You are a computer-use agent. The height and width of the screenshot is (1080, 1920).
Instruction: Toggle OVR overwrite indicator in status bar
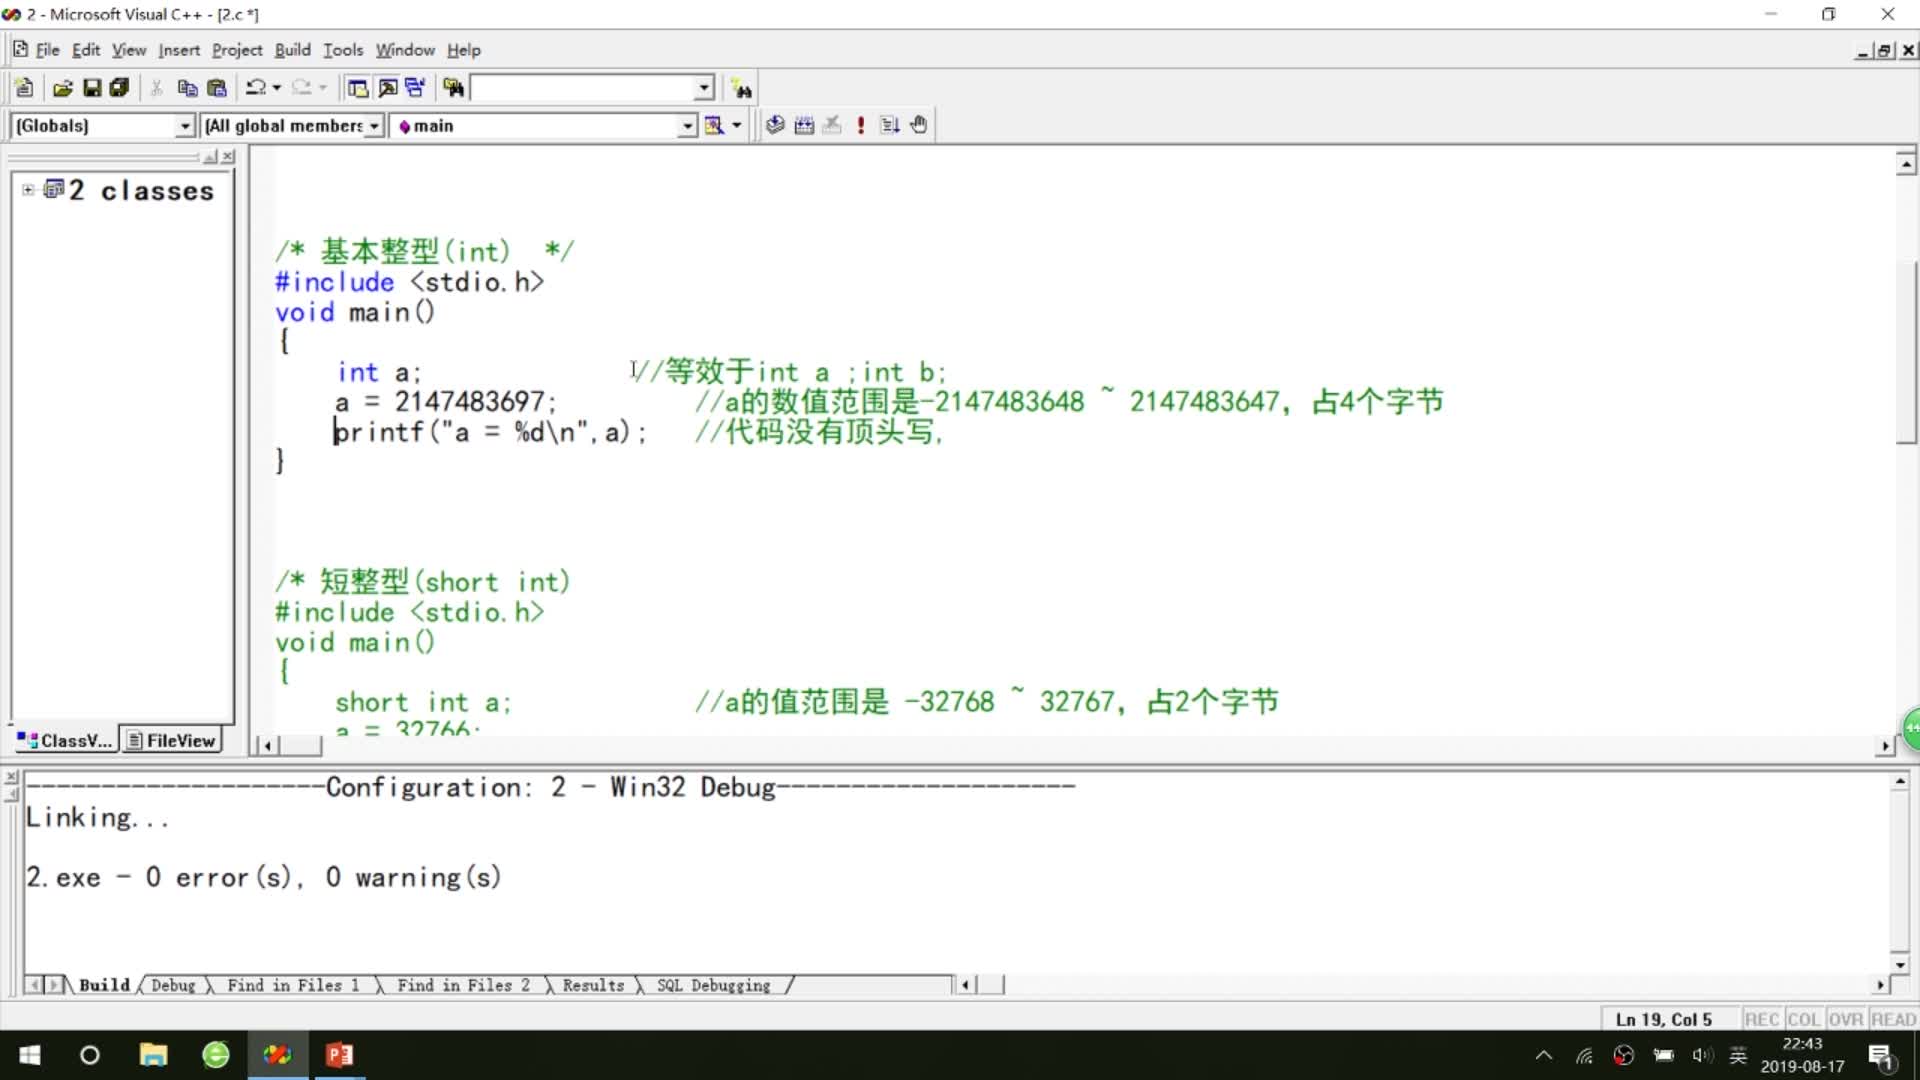click(1845, 1019)
